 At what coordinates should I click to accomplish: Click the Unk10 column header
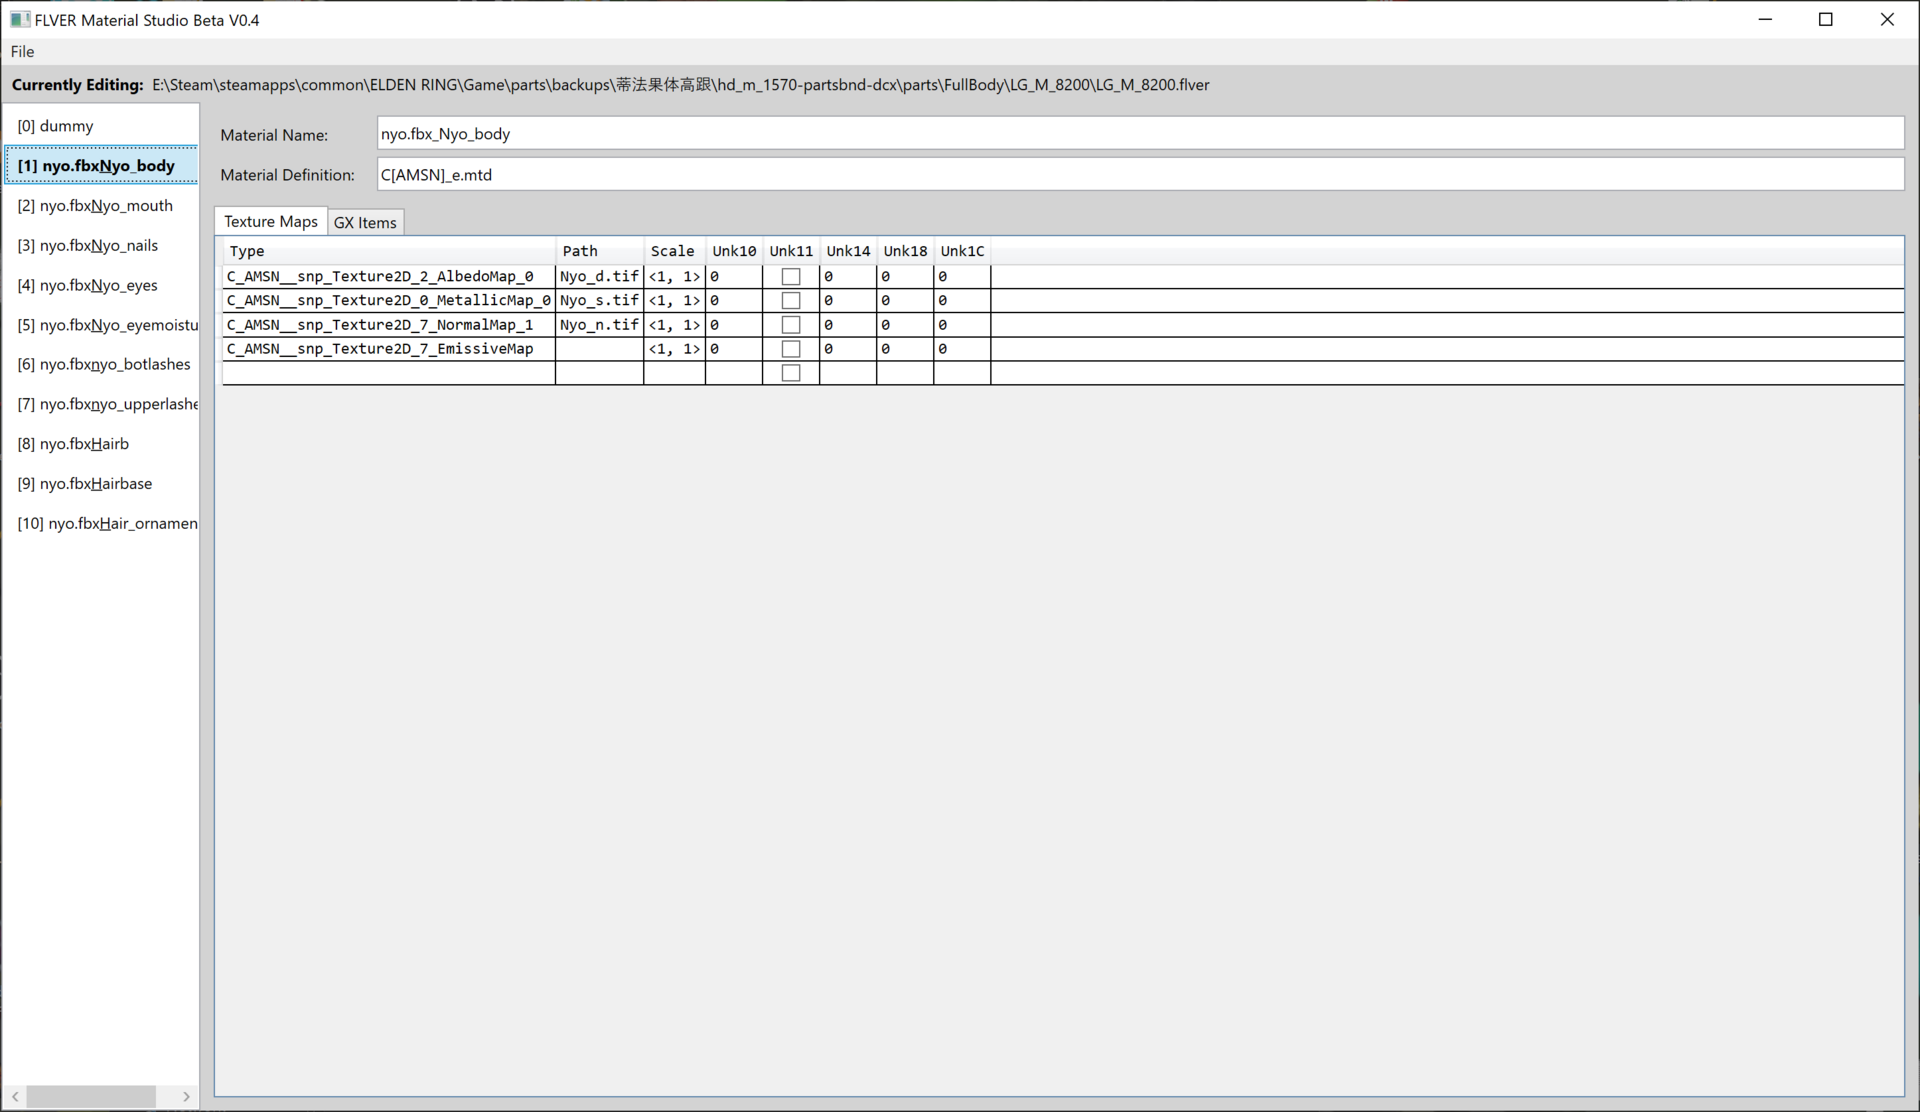click(x=734, y=251)
